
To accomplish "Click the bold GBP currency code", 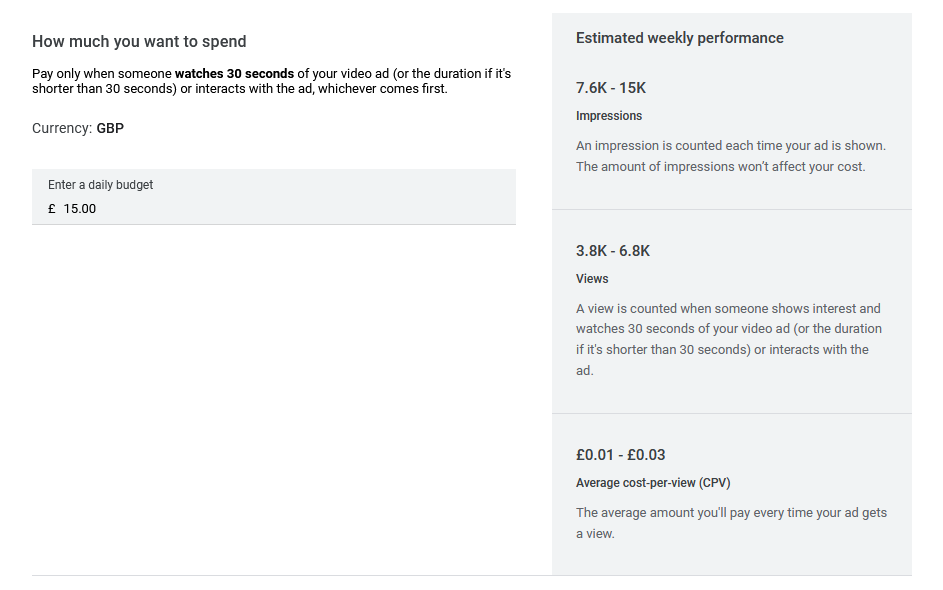I will (x=110, y=128).
